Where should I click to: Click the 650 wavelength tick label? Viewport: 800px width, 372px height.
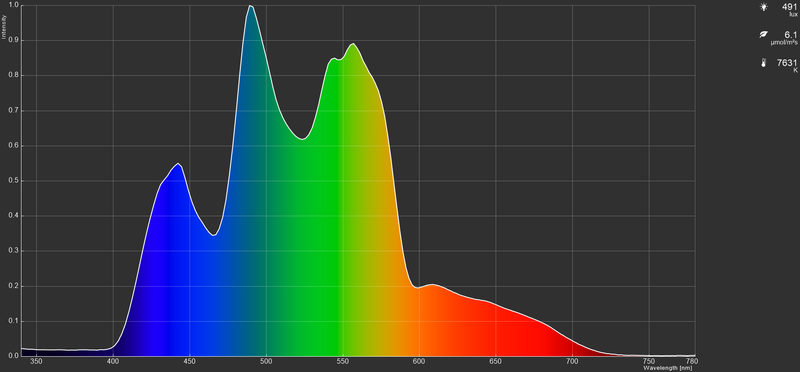point(495,361)
